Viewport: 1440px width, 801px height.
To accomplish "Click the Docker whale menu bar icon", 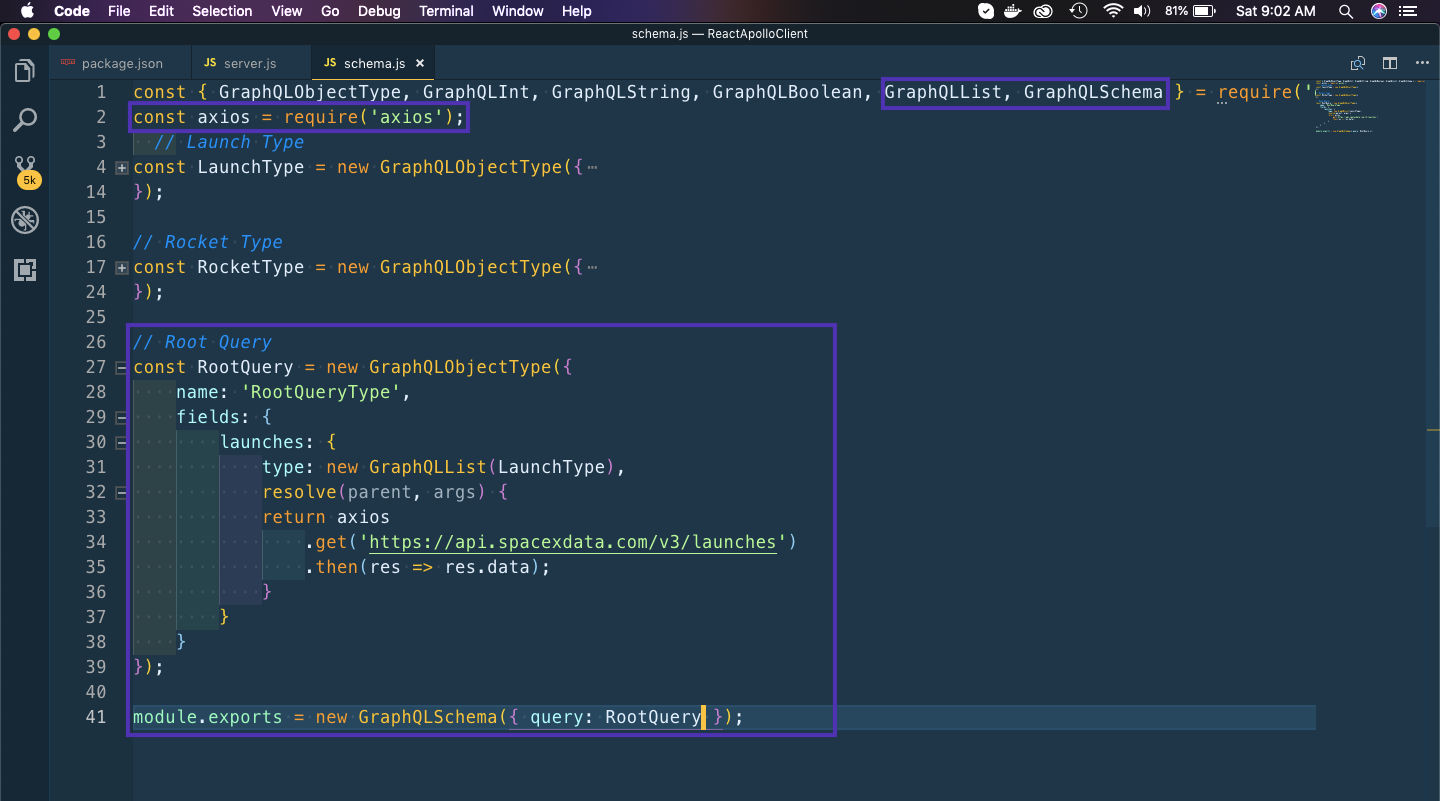I will point(1014,11).
